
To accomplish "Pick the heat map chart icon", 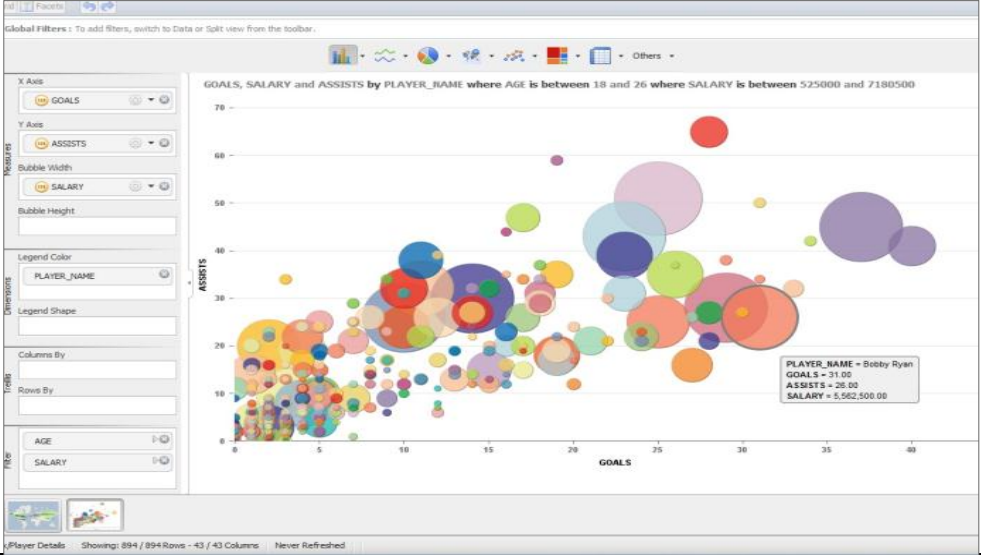I will coord(557,56).
